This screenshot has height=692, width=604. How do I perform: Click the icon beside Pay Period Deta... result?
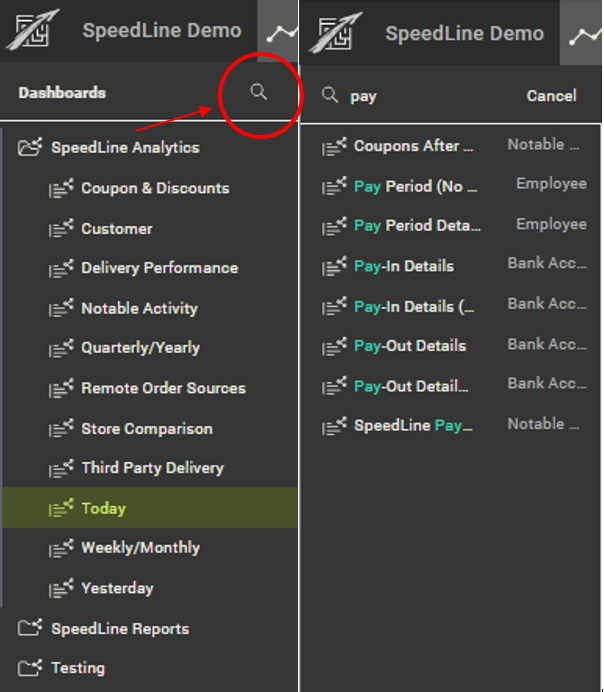334,226
